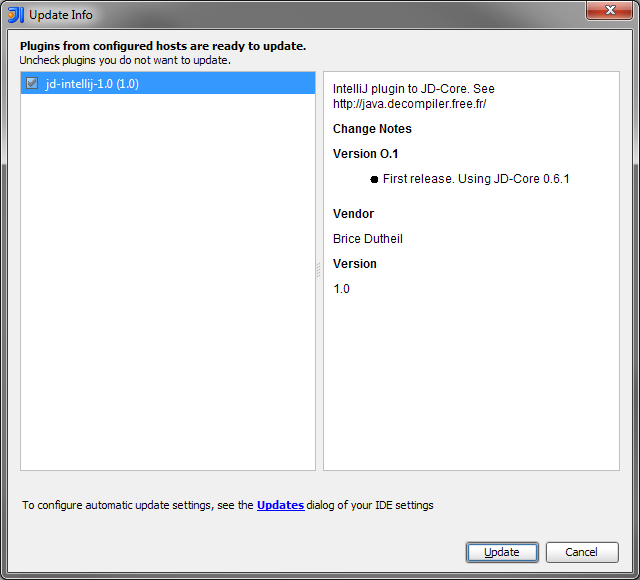Click the Cancel button
Image resolution: width=640 pixels, height=580 pixels.
pos(582,552)
